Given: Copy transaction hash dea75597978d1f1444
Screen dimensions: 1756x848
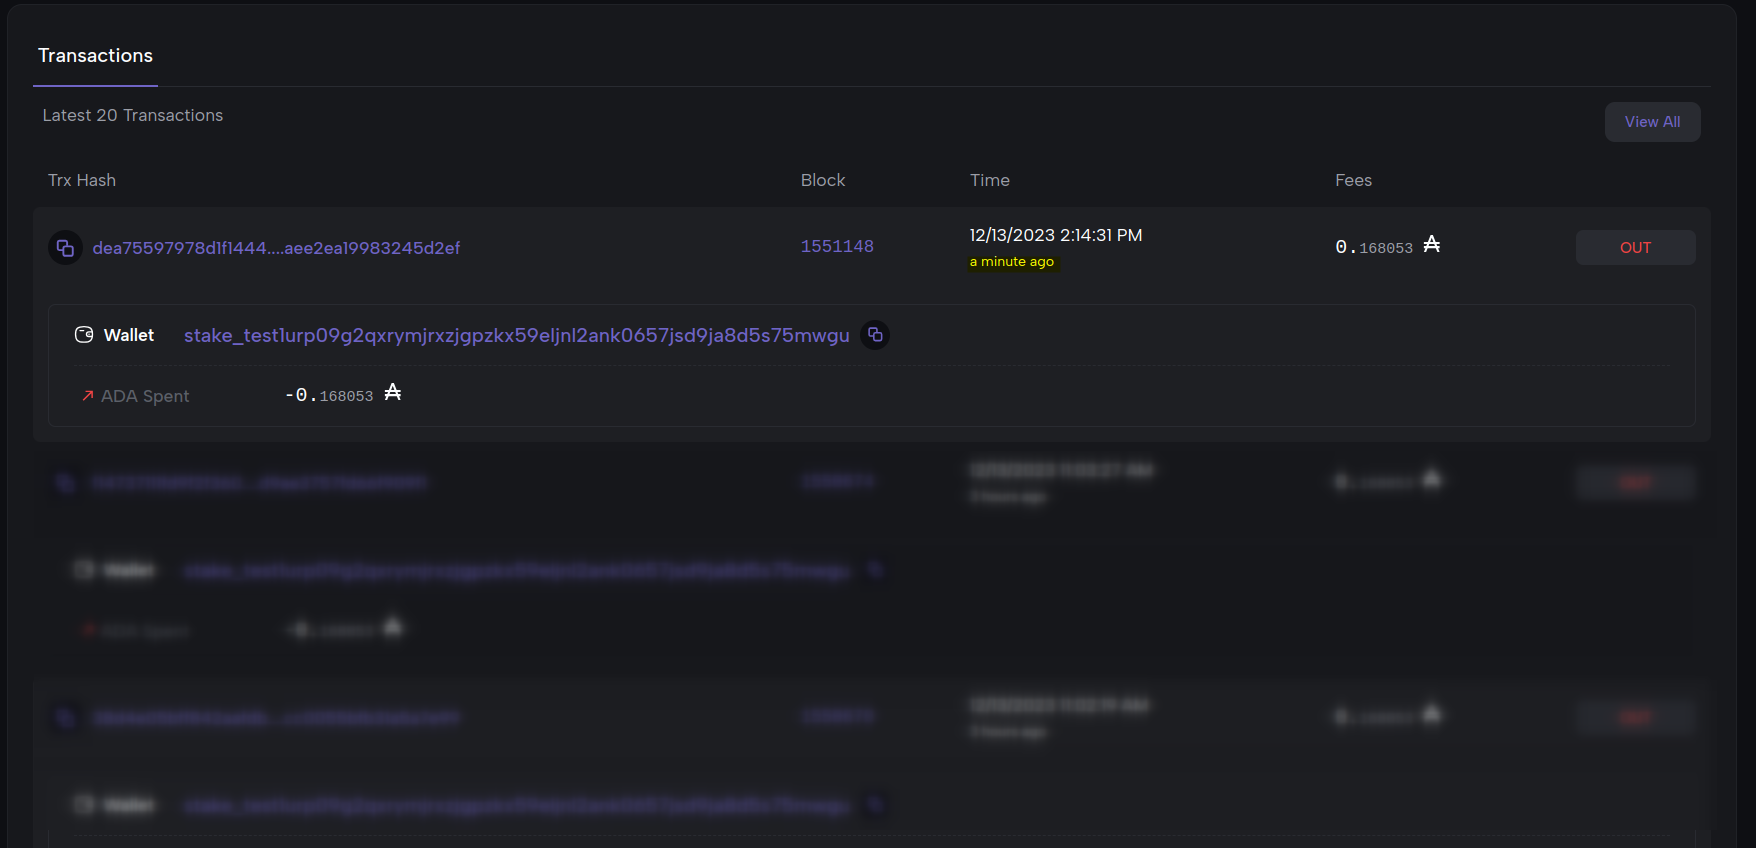Looking at the screenshot, I should 65,248.
